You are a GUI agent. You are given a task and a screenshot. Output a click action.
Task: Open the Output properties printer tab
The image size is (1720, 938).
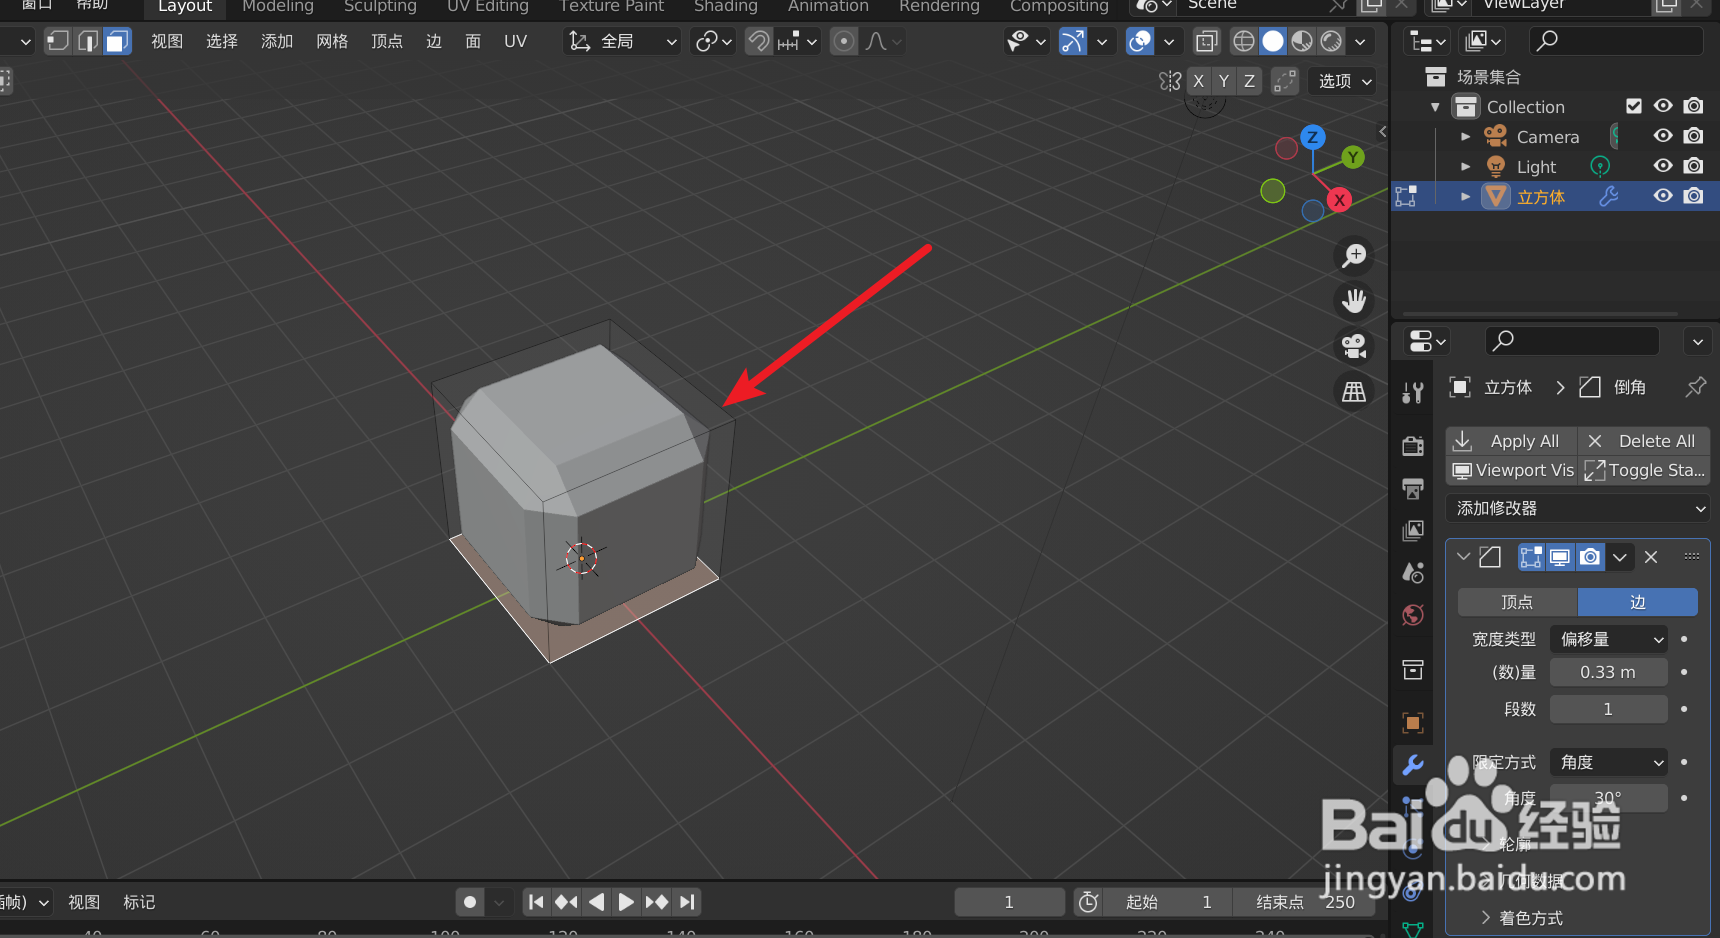pyautogui.click(x=1413, y=488)
